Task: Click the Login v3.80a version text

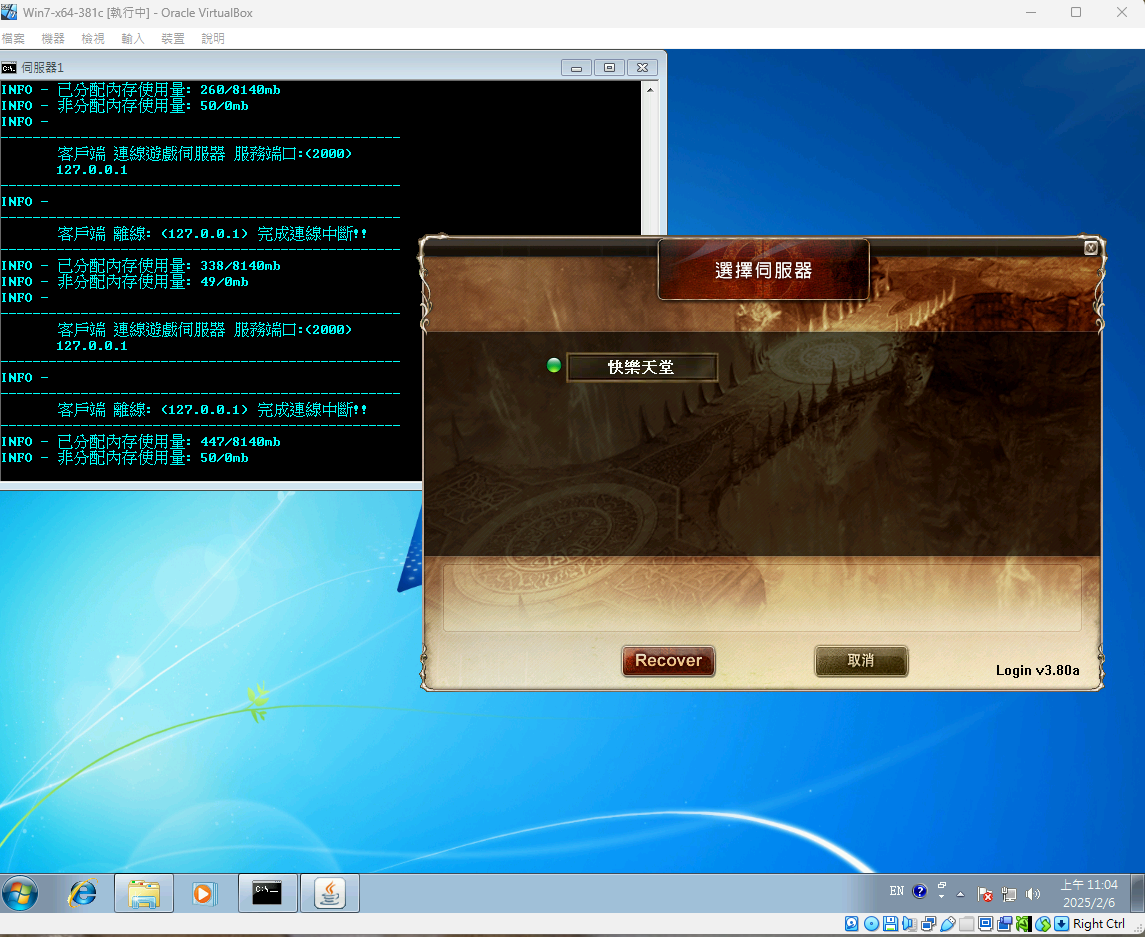Action: point(1038,670)
